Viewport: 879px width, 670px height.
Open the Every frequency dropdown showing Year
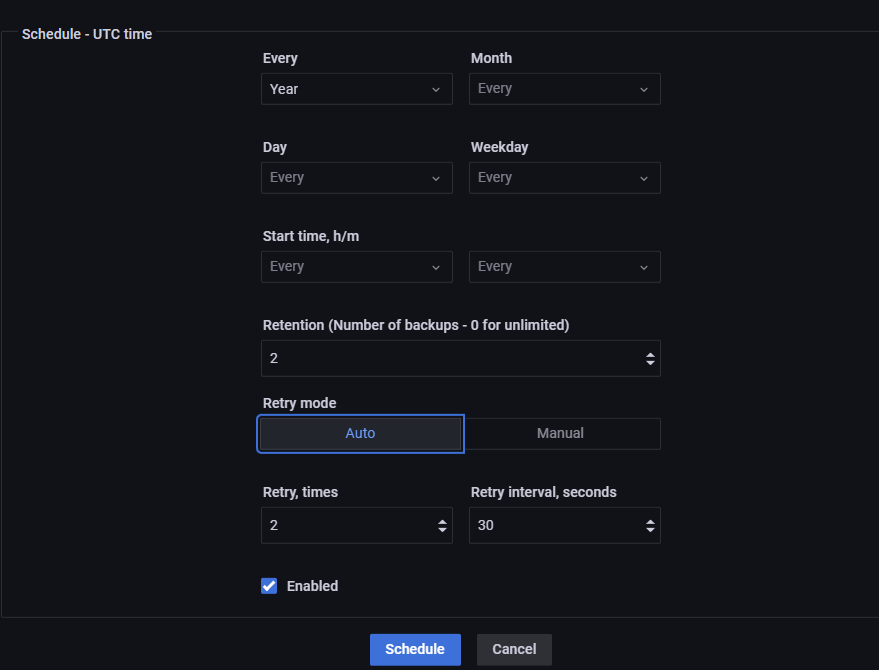coord(357,89)
